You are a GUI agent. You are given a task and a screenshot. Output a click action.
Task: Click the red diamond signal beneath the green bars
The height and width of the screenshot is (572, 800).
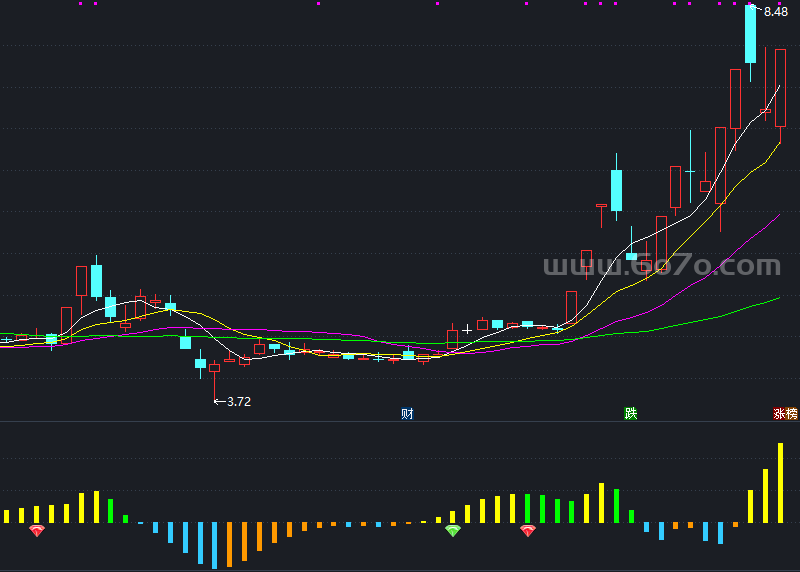(528, 531)
